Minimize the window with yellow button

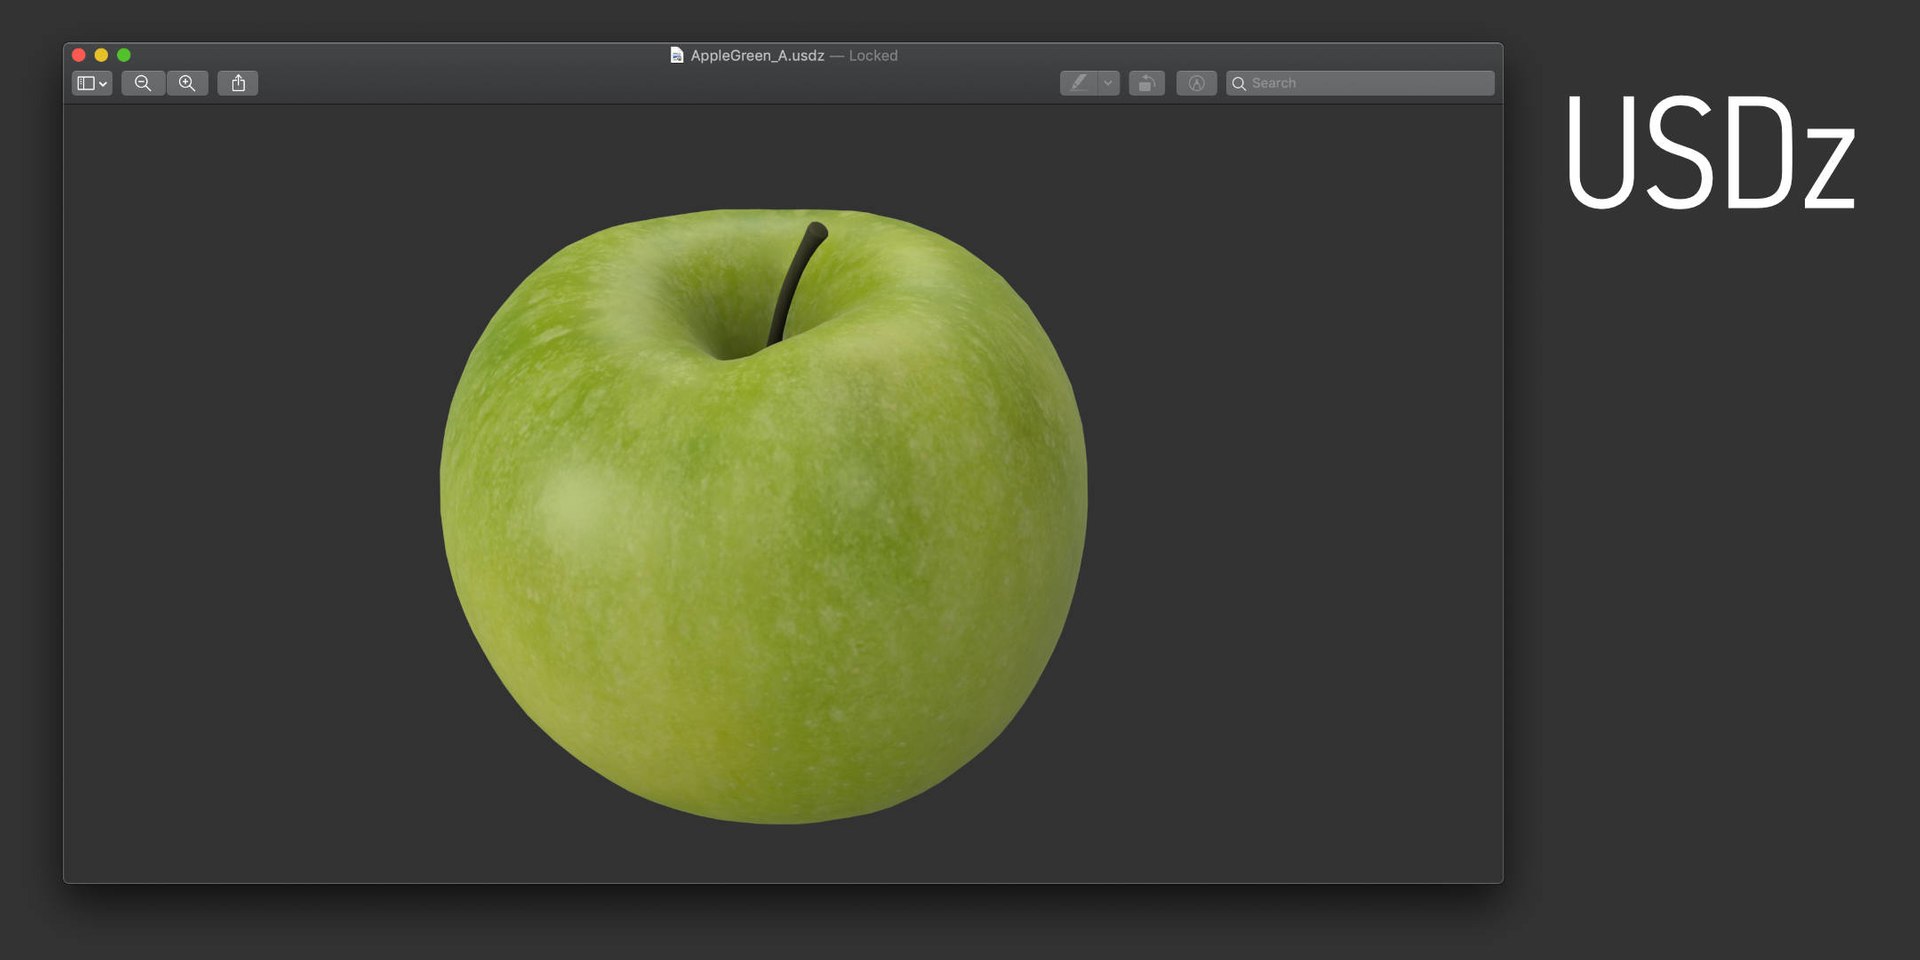coord(101,55)
